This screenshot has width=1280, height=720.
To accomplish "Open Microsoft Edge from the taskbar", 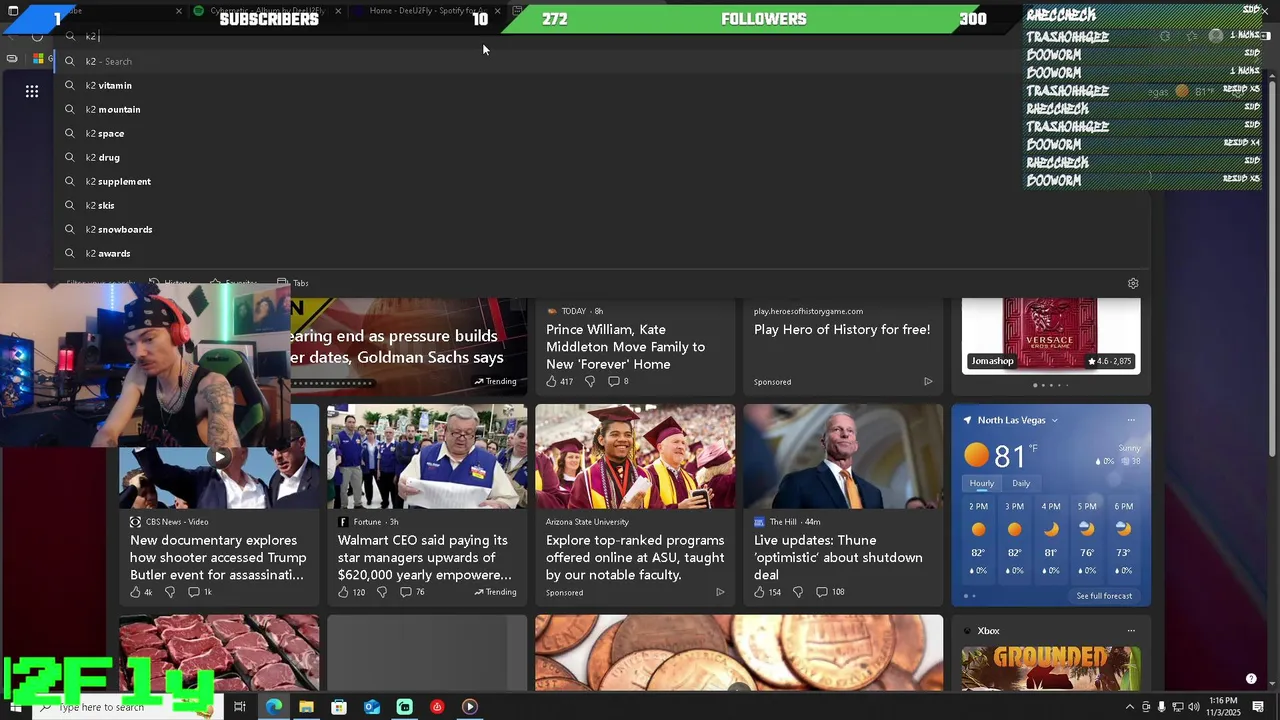I will coord(273,707).
